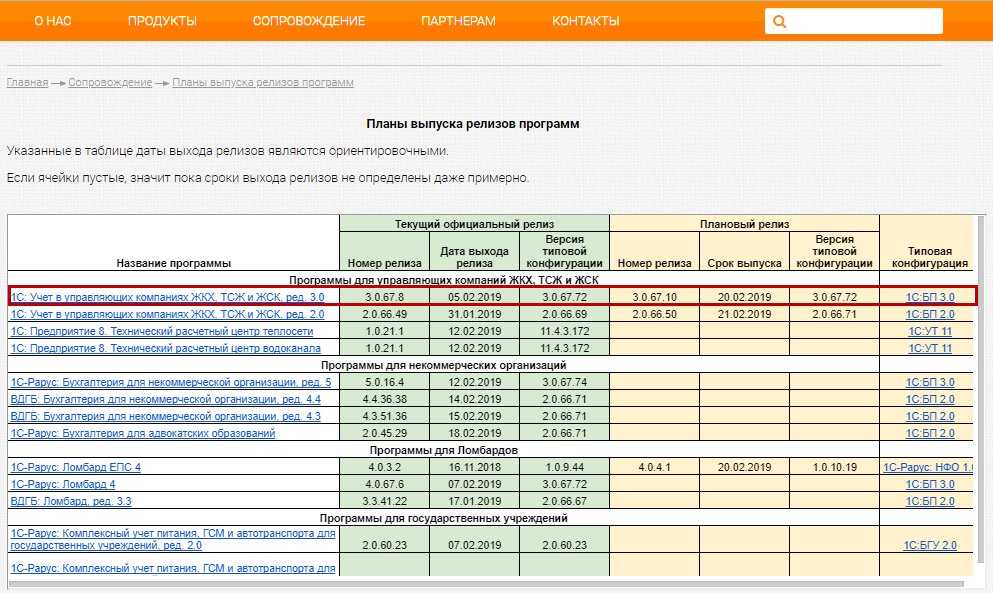Click the Сопровождение breadcrumb link

tap(110, 82)
